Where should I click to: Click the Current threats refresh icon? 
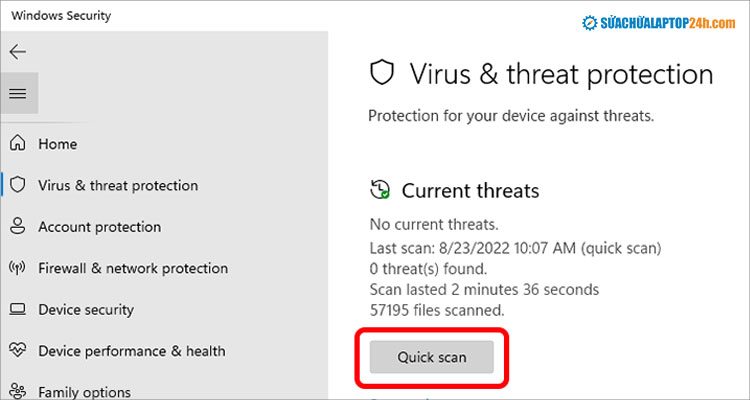380,190
